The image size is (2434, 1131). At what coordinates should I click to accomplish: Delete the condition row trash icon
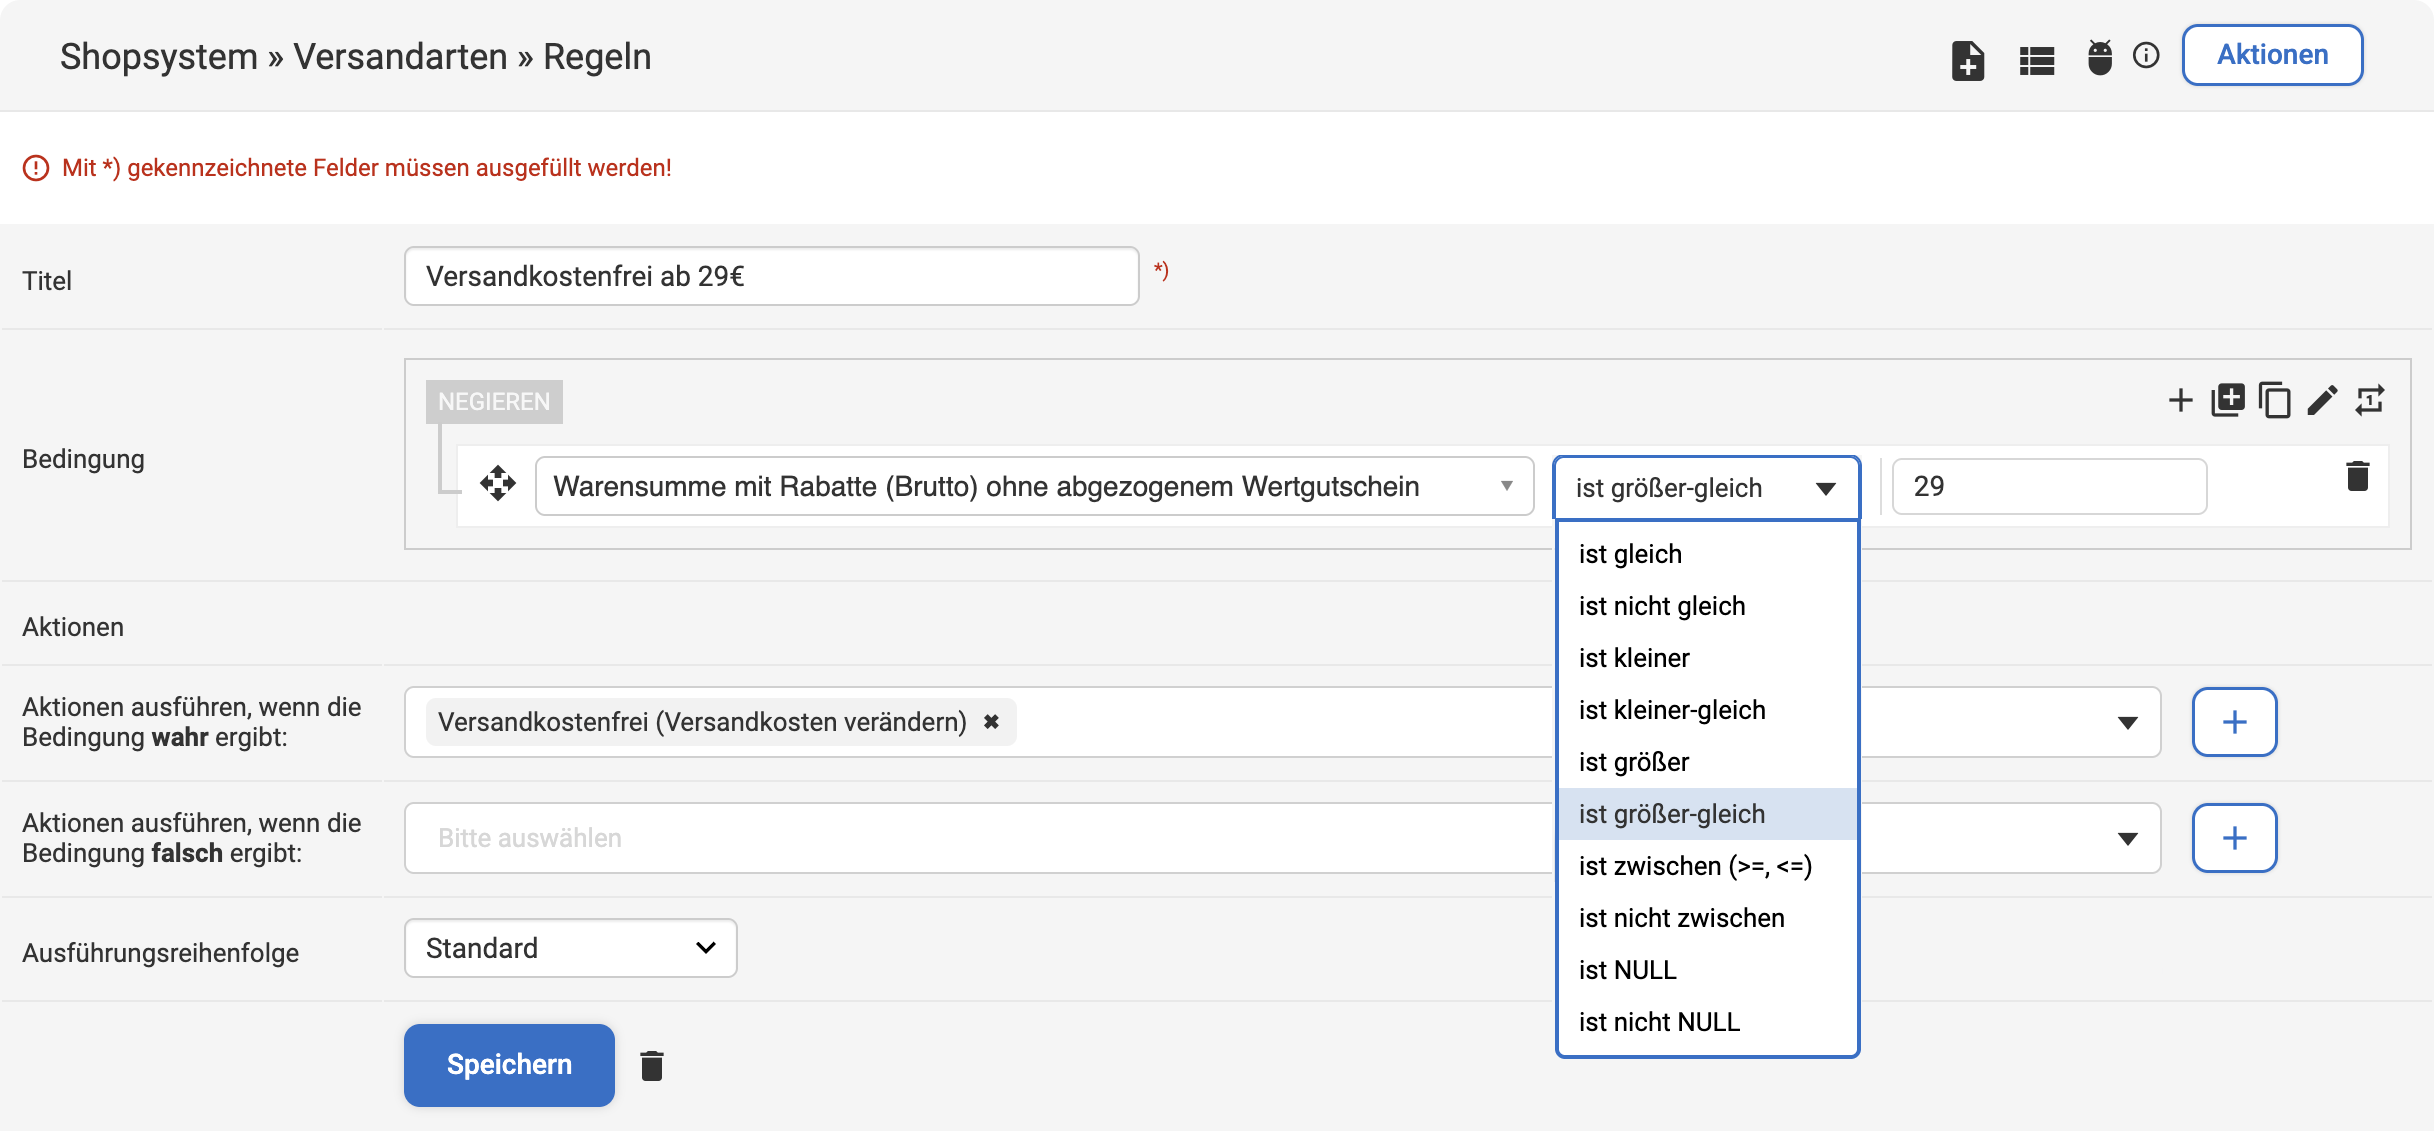[2357, 476]
